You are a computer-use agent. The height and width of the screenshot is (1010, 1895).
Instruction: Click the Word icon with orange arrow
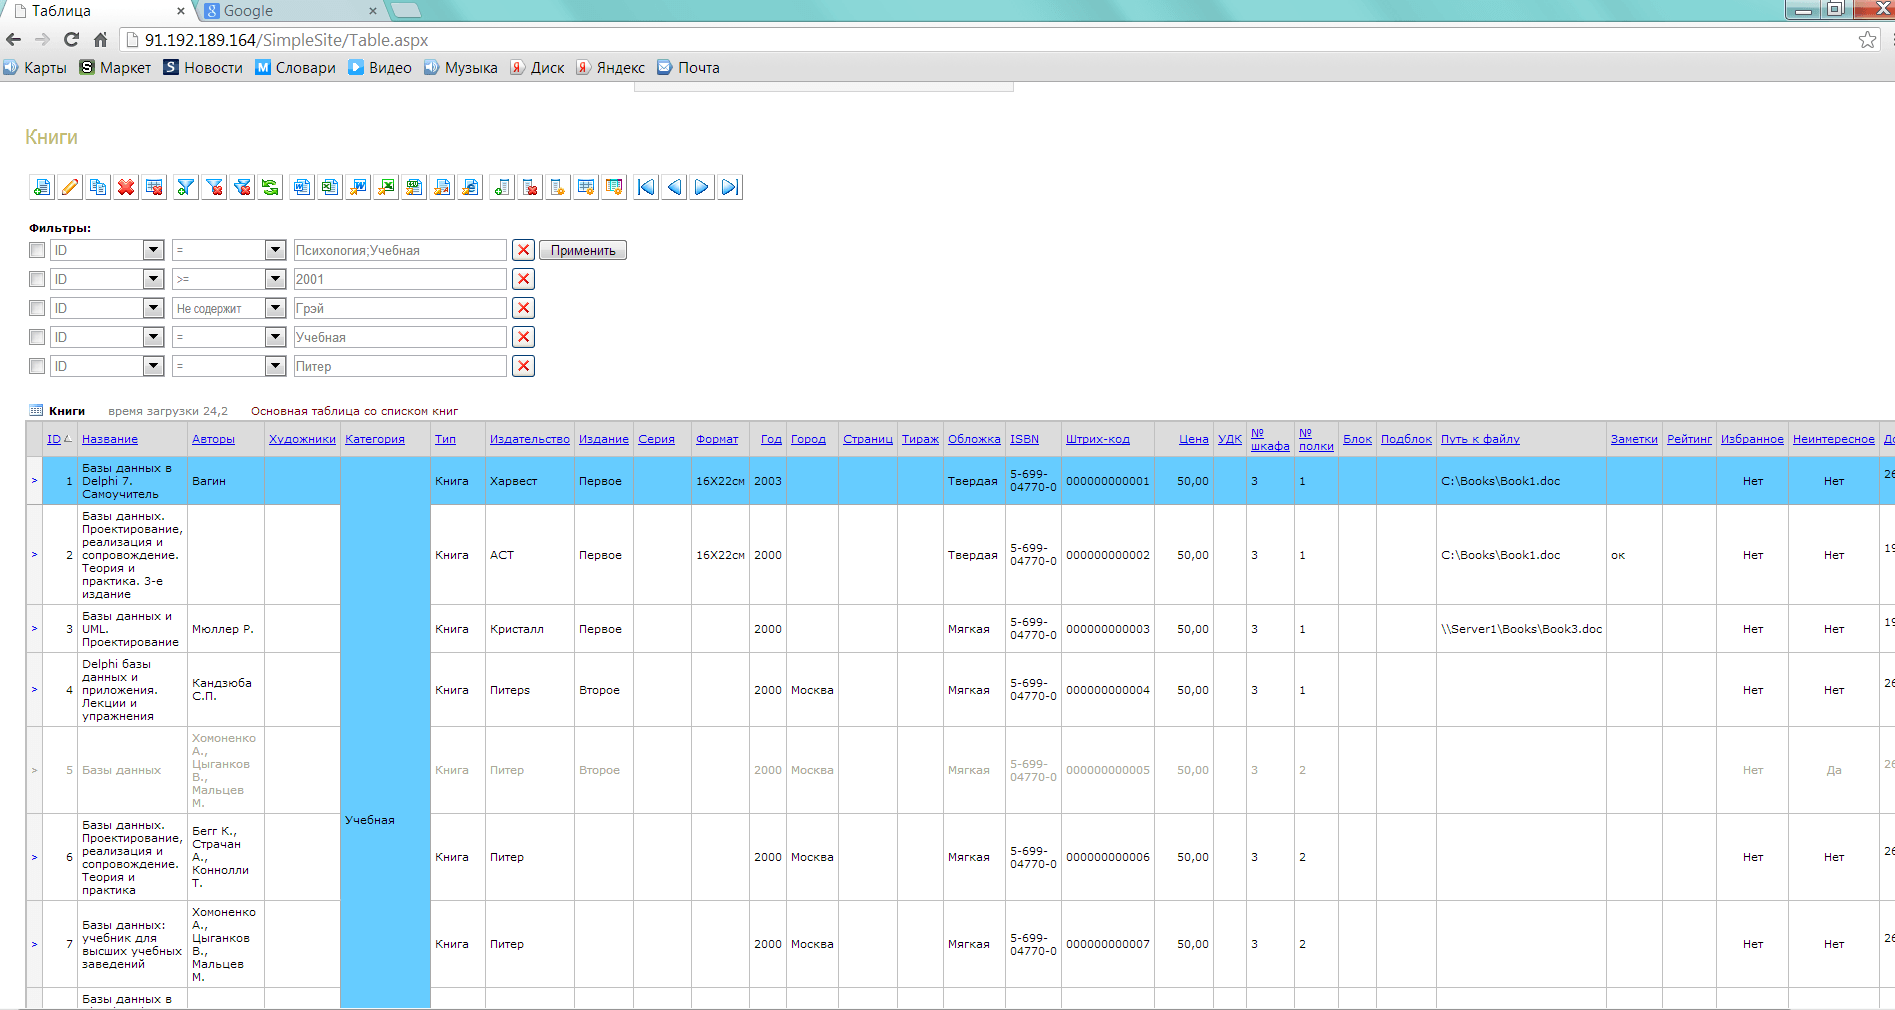pyautogui.click(x=358, y=187)
